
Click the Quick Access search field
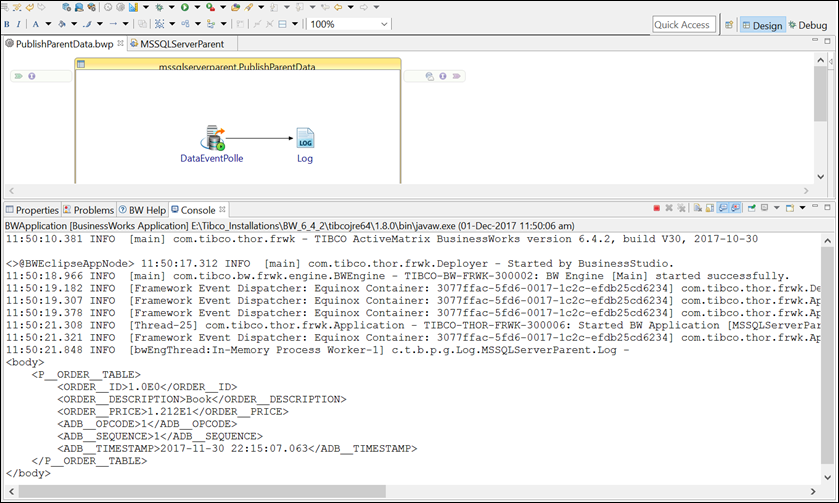(x=683, y=25)
